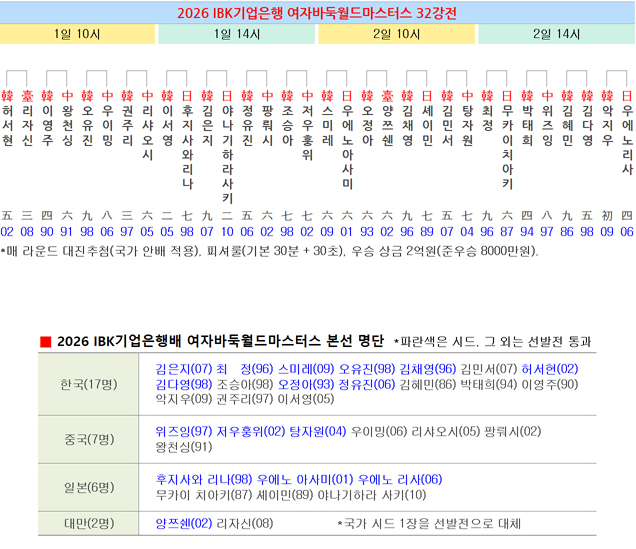The image size is (636, 549).
Task: Click the vertical bracket name '최정'
Action: [487, 118]
